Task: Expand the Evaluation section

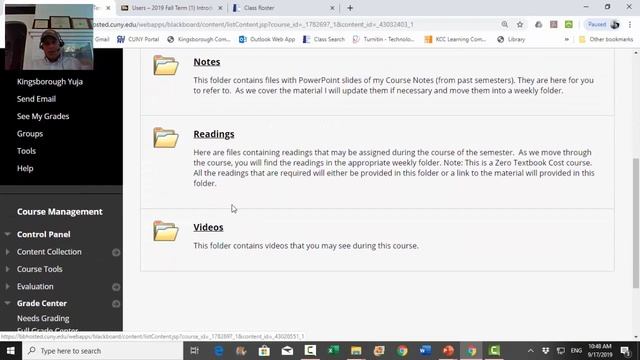Action: tap(7, 287)
